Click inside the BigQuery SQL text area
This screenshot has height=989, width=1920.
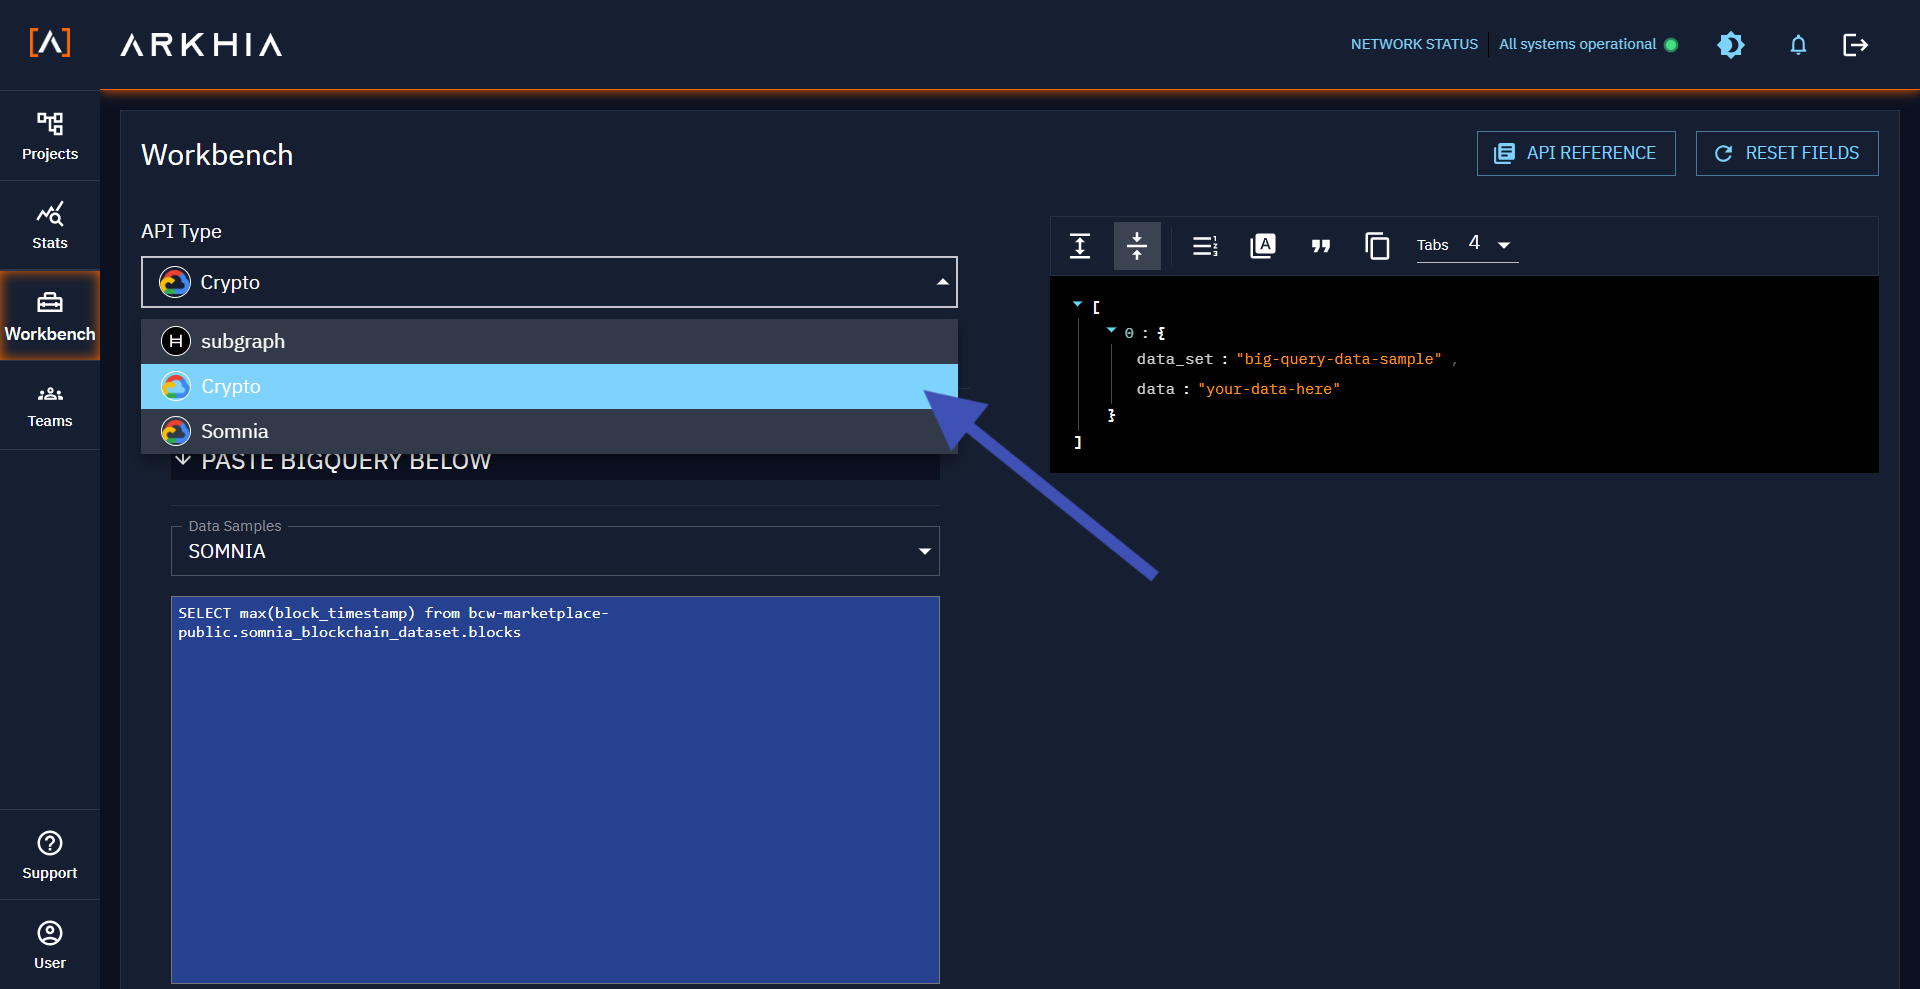pyautogui.click(x=555, y=780)
